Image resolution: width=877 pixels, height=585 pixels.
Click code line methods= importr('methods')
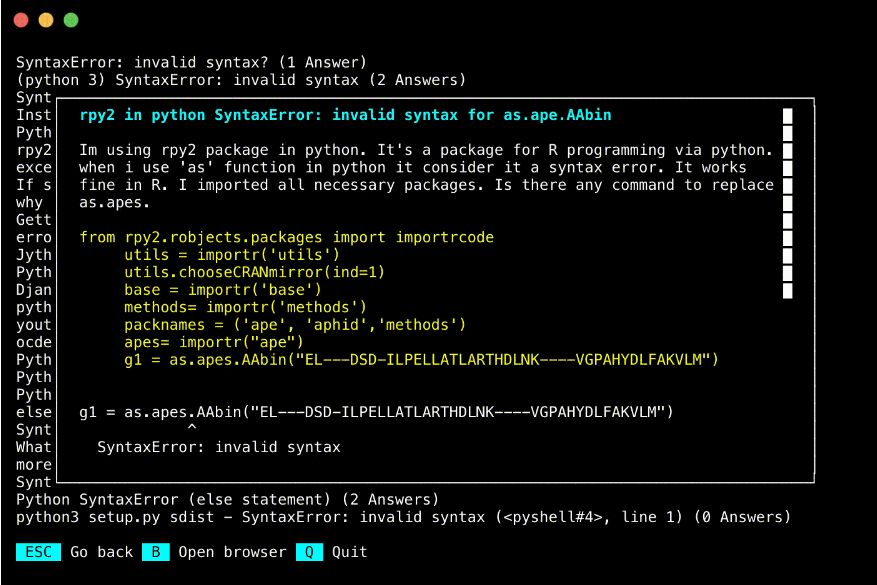coord(245,307)
